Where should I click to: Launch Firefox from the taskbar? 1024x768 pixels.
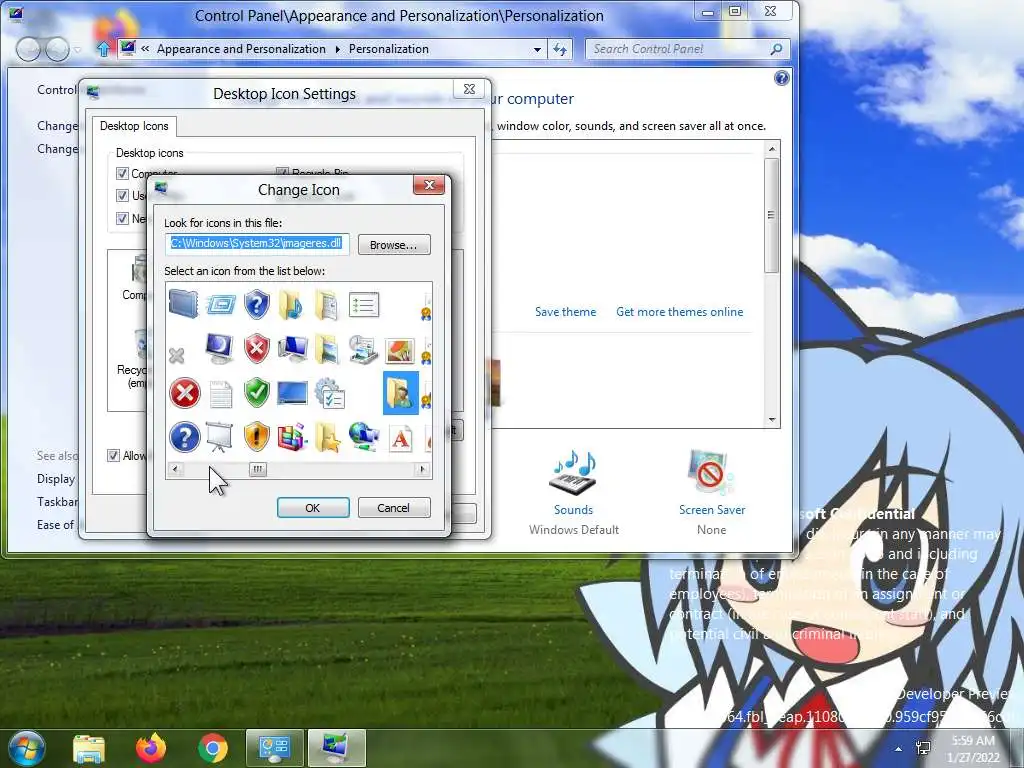point(151,748)
